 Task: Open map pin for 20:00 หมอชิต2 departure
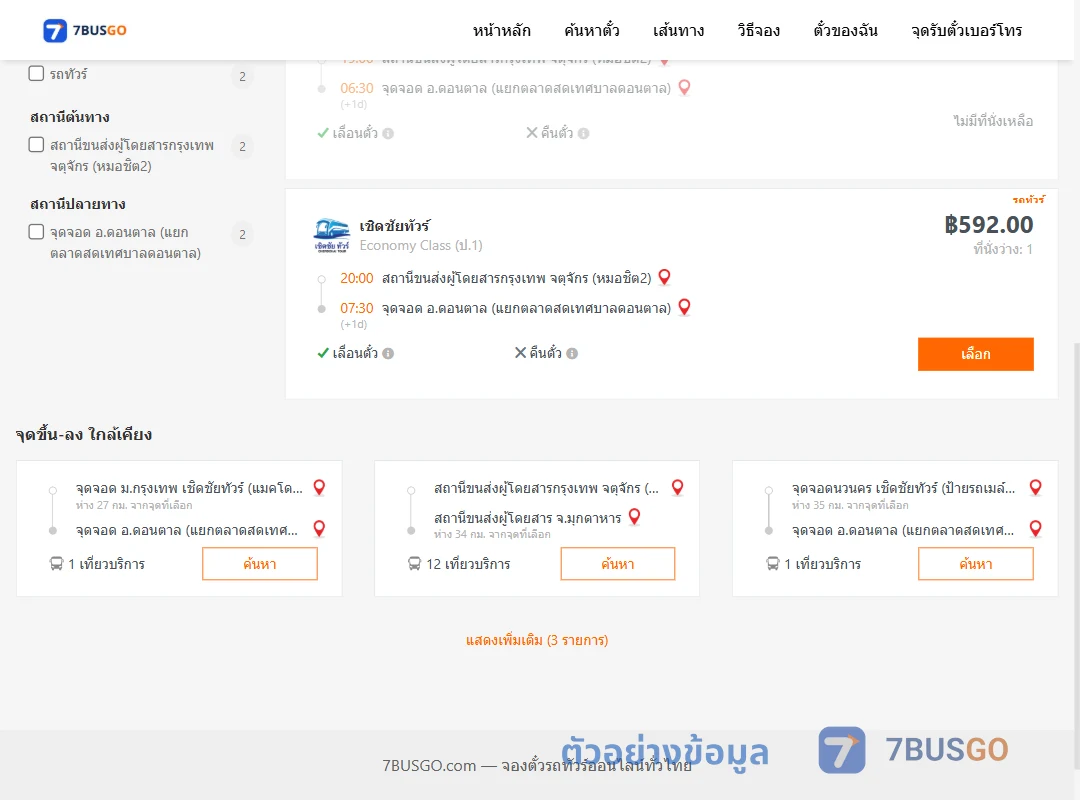coord(665,277)
